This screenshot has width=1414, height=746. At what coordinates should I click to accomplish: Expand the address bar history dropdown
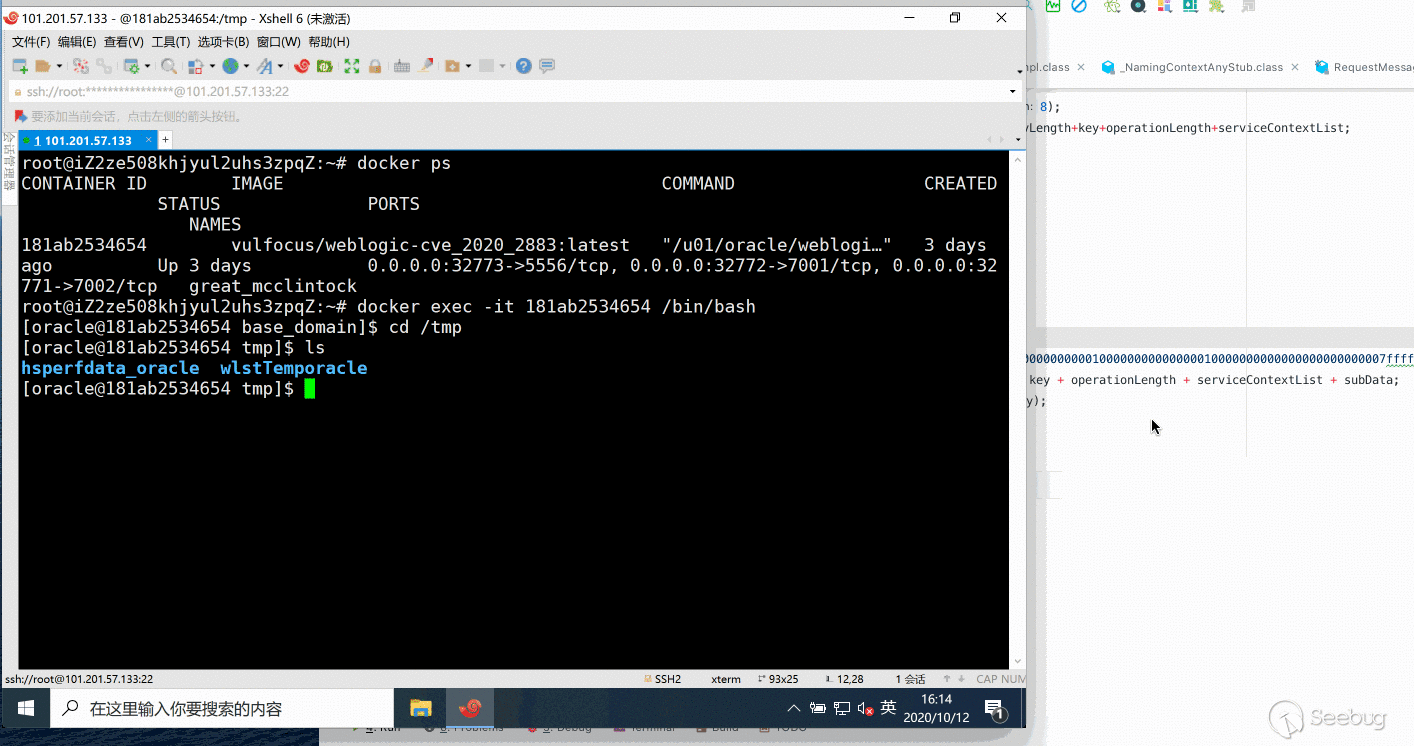pos(1012,91)
